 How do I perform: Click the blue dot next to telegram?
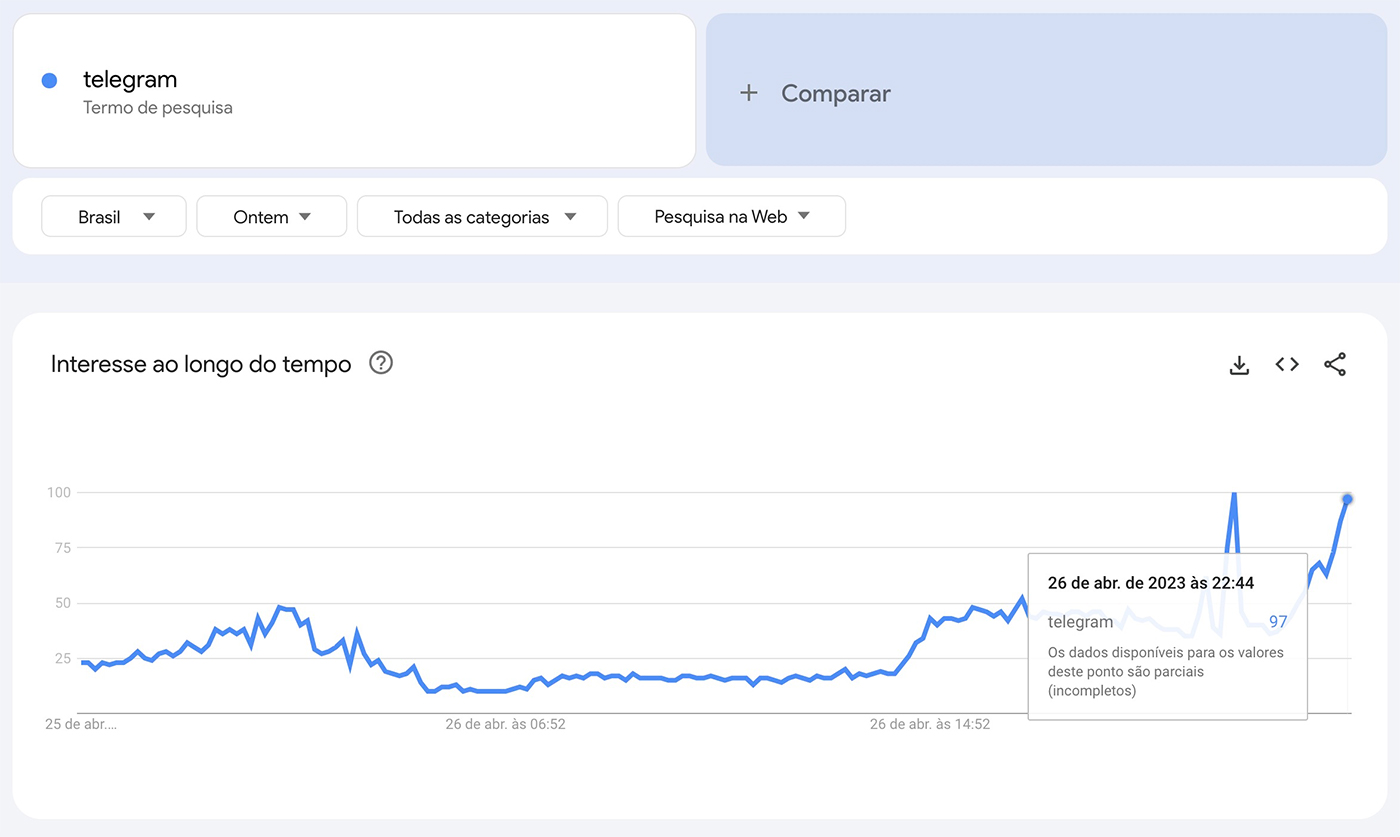pyautogui.click(x=49, y=80)
